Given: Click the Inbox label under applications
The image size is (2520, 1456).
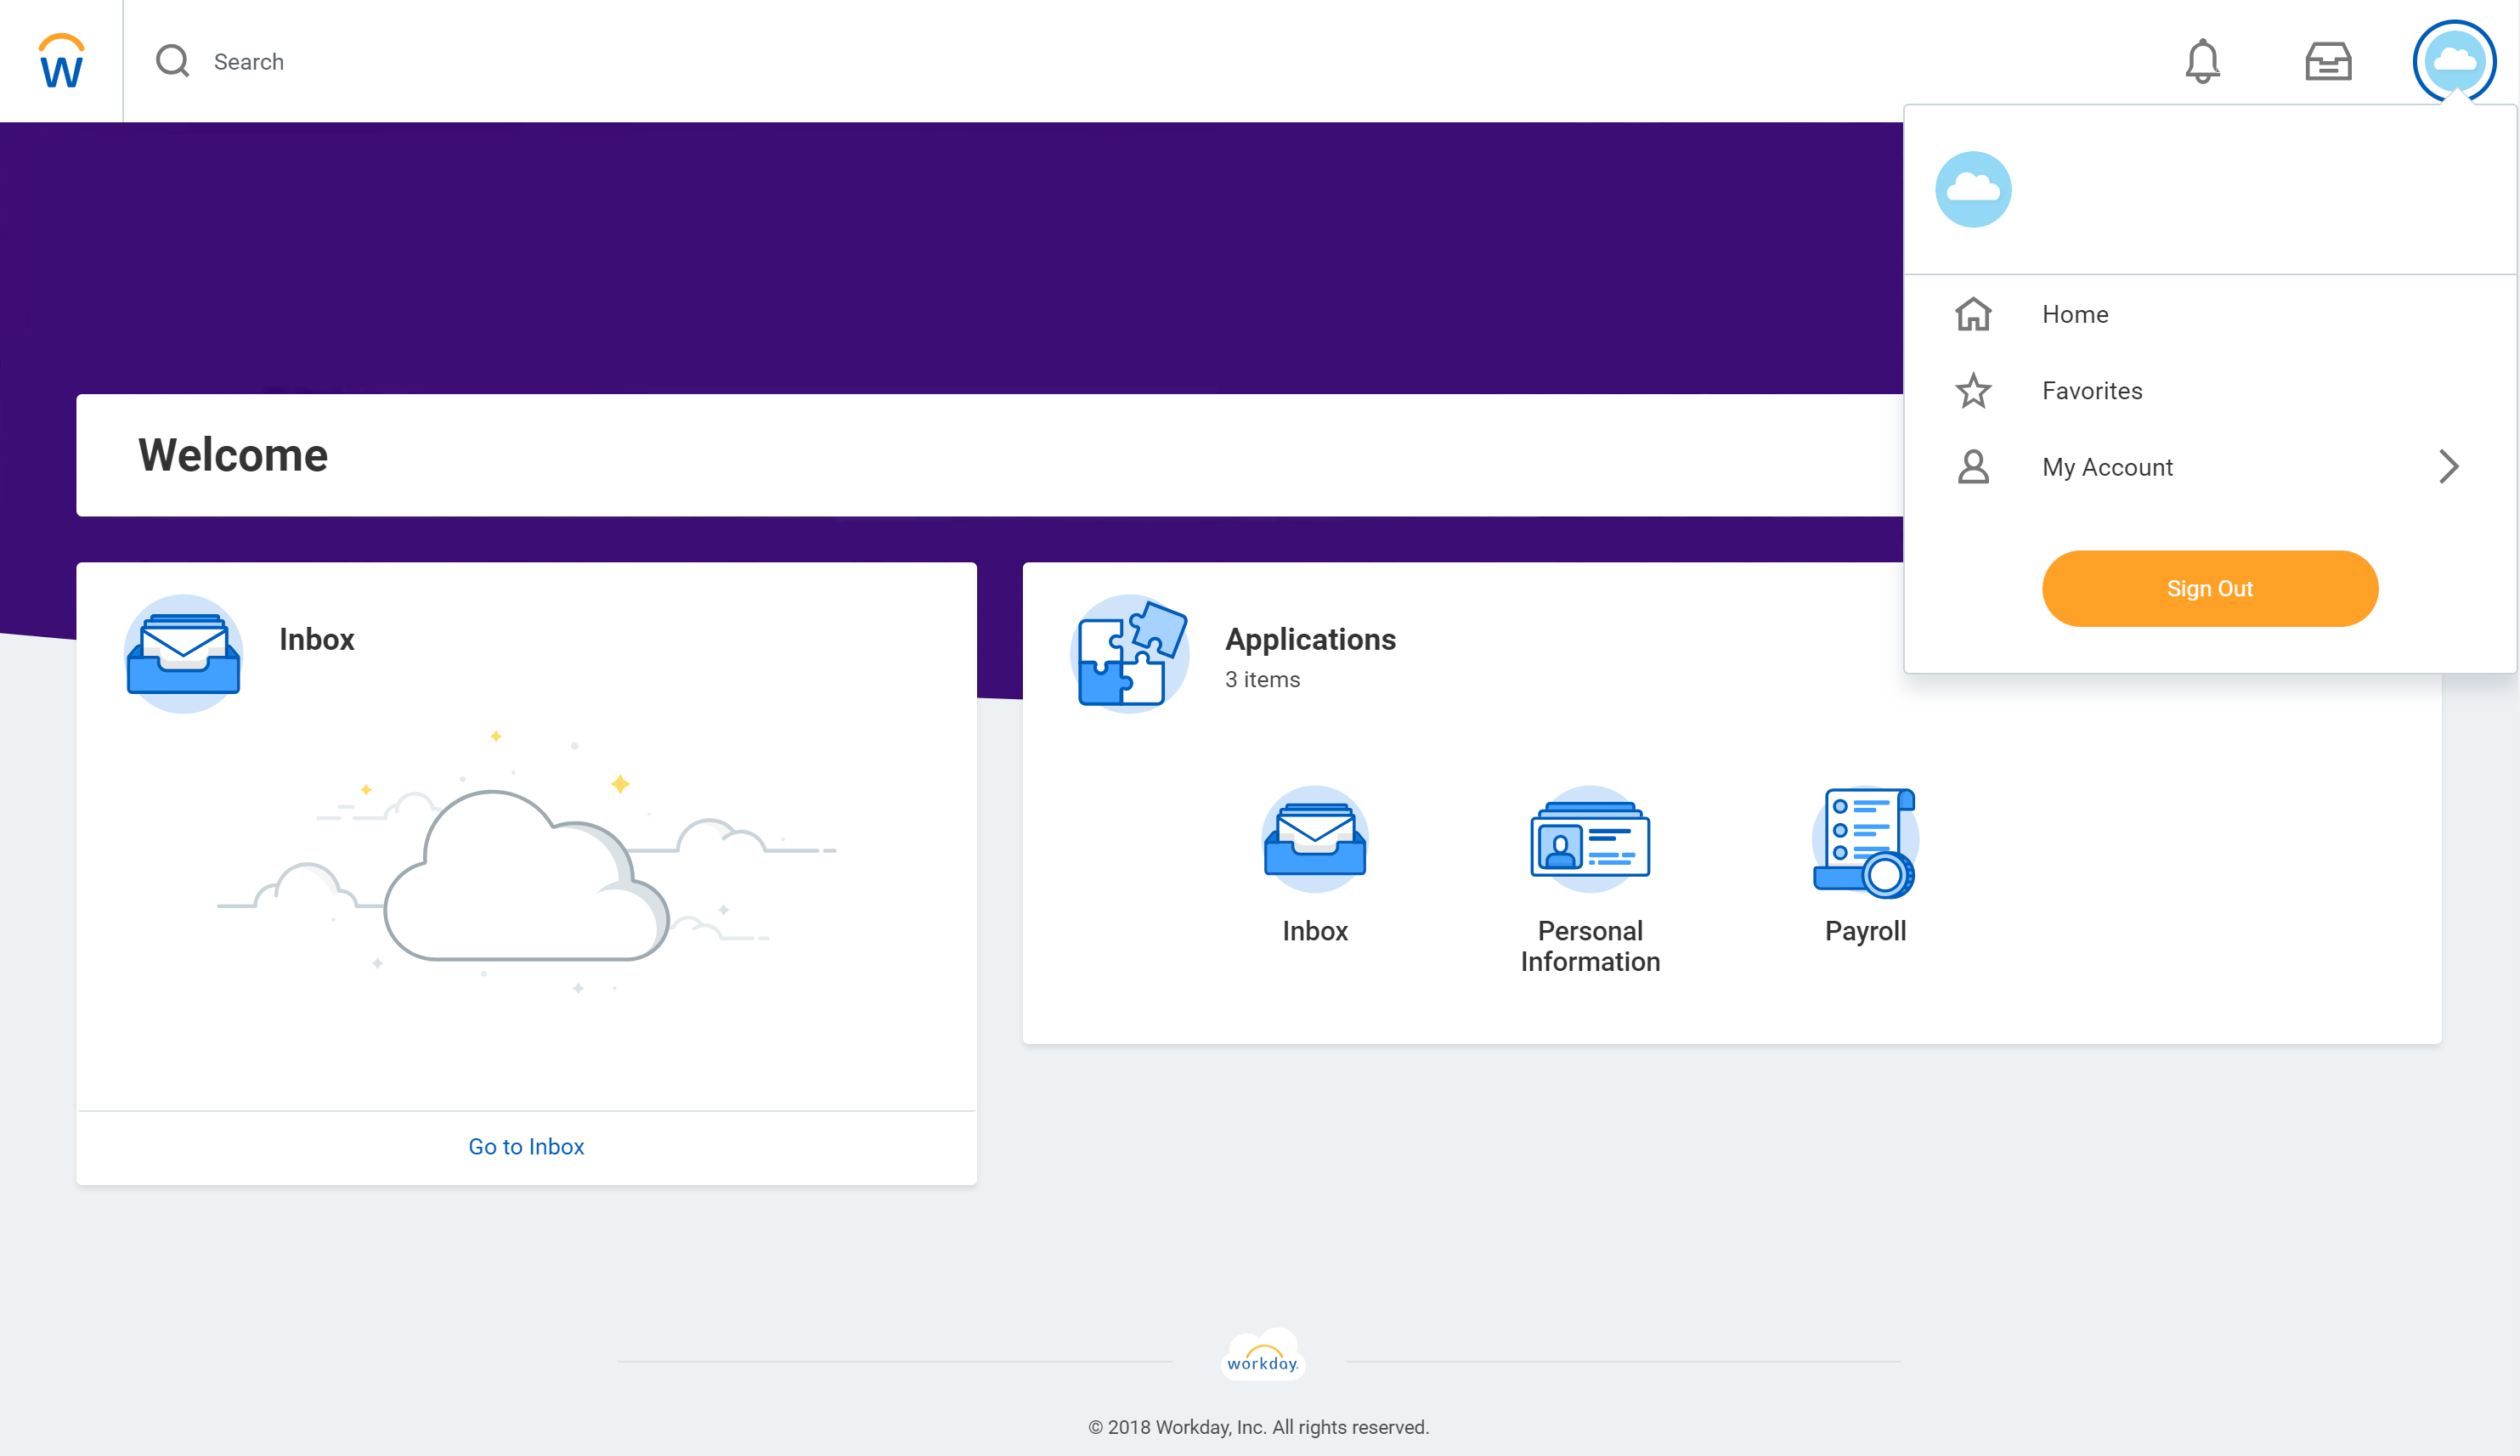Looking at the screenshot, I should coord(1315,931).
